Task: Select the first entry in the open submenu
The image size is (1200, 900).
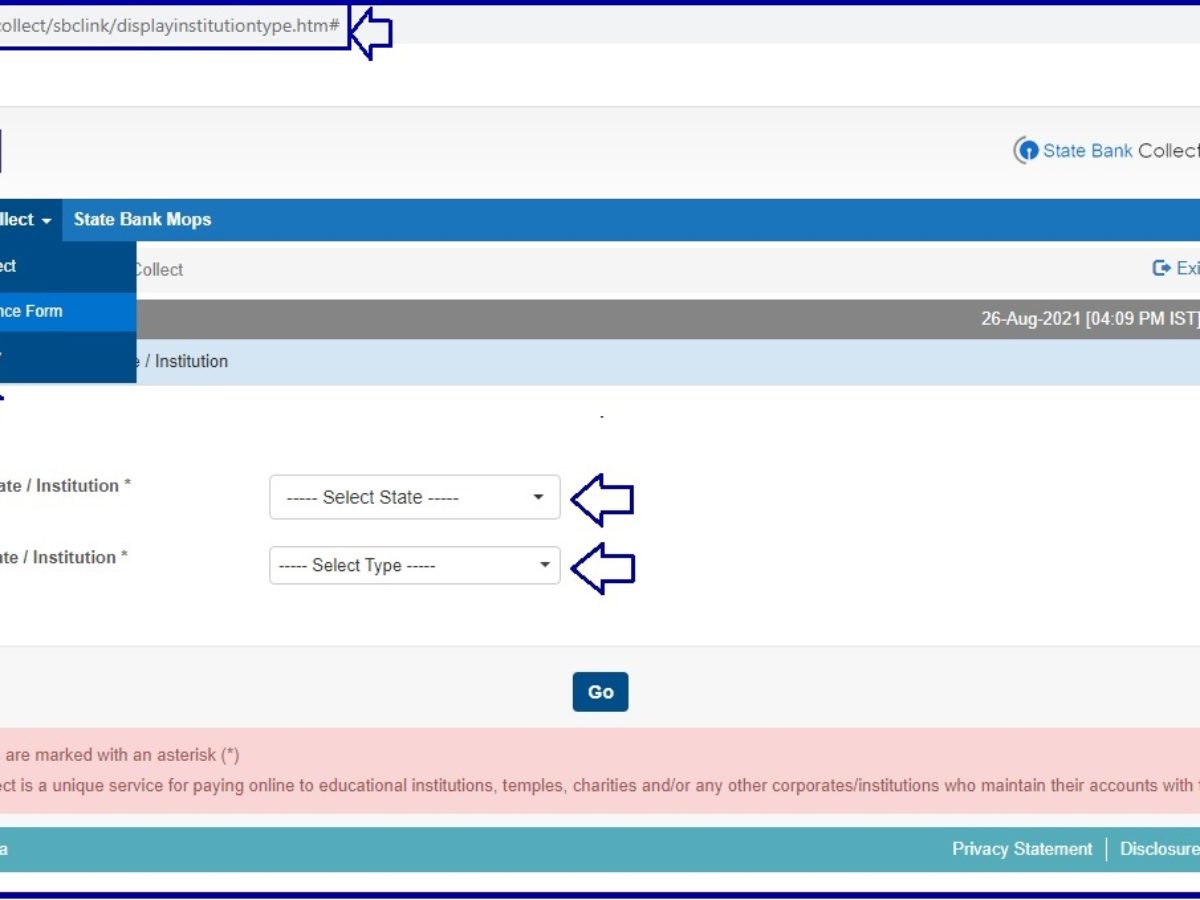Action: [40, 266]
